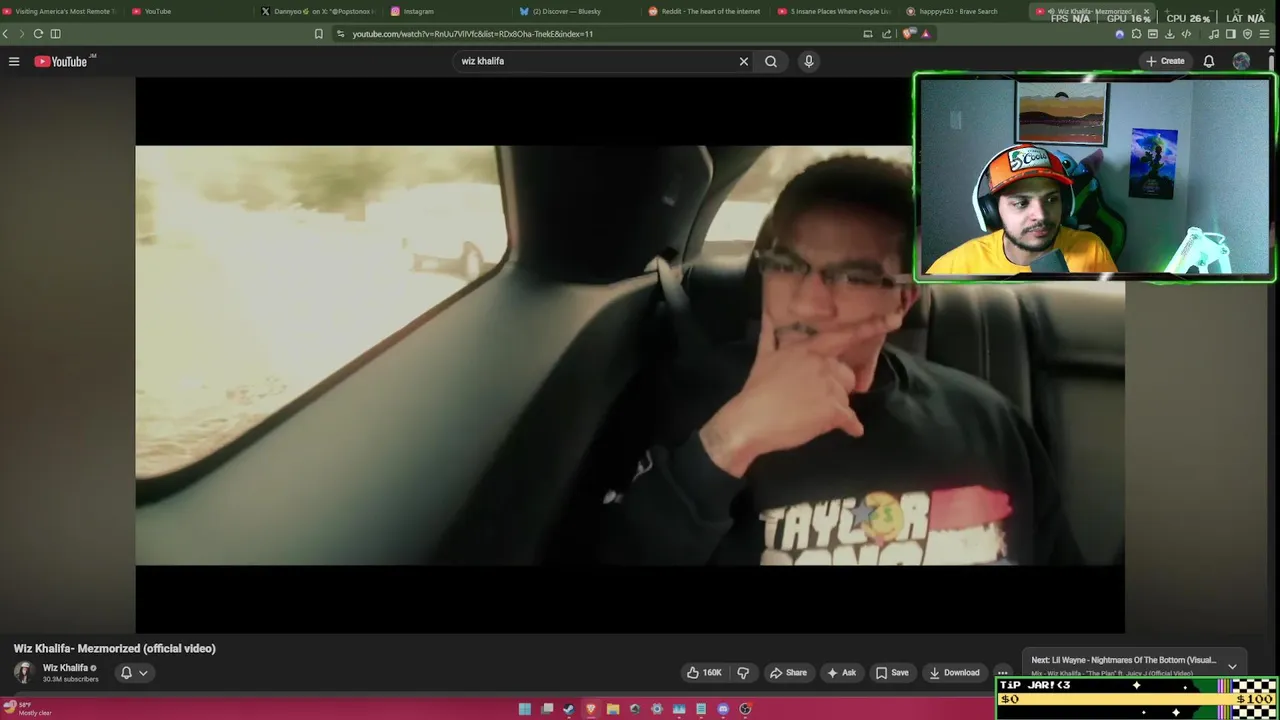Start voice search with the microphone icon
The width and height of the screenshot is (1280, 720).
click(809, 61)
